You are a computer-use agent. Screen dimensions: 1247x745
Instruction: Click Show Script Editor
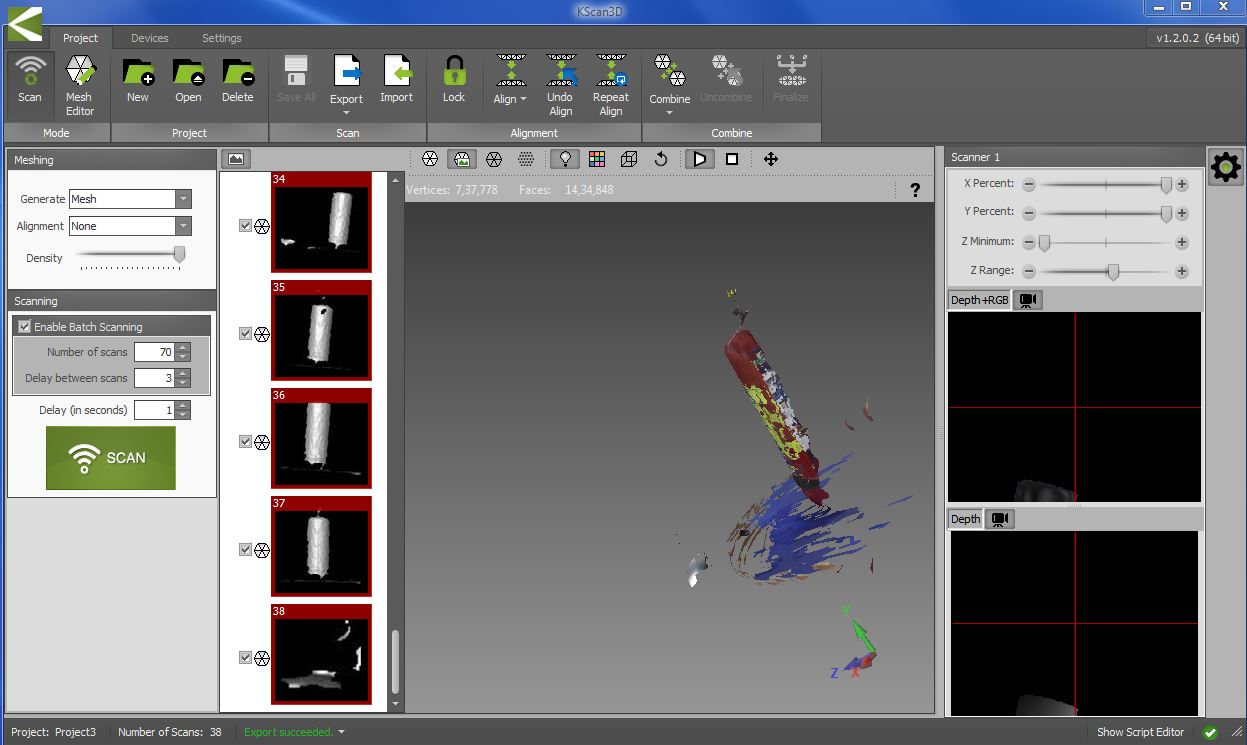click(1140, 732)
